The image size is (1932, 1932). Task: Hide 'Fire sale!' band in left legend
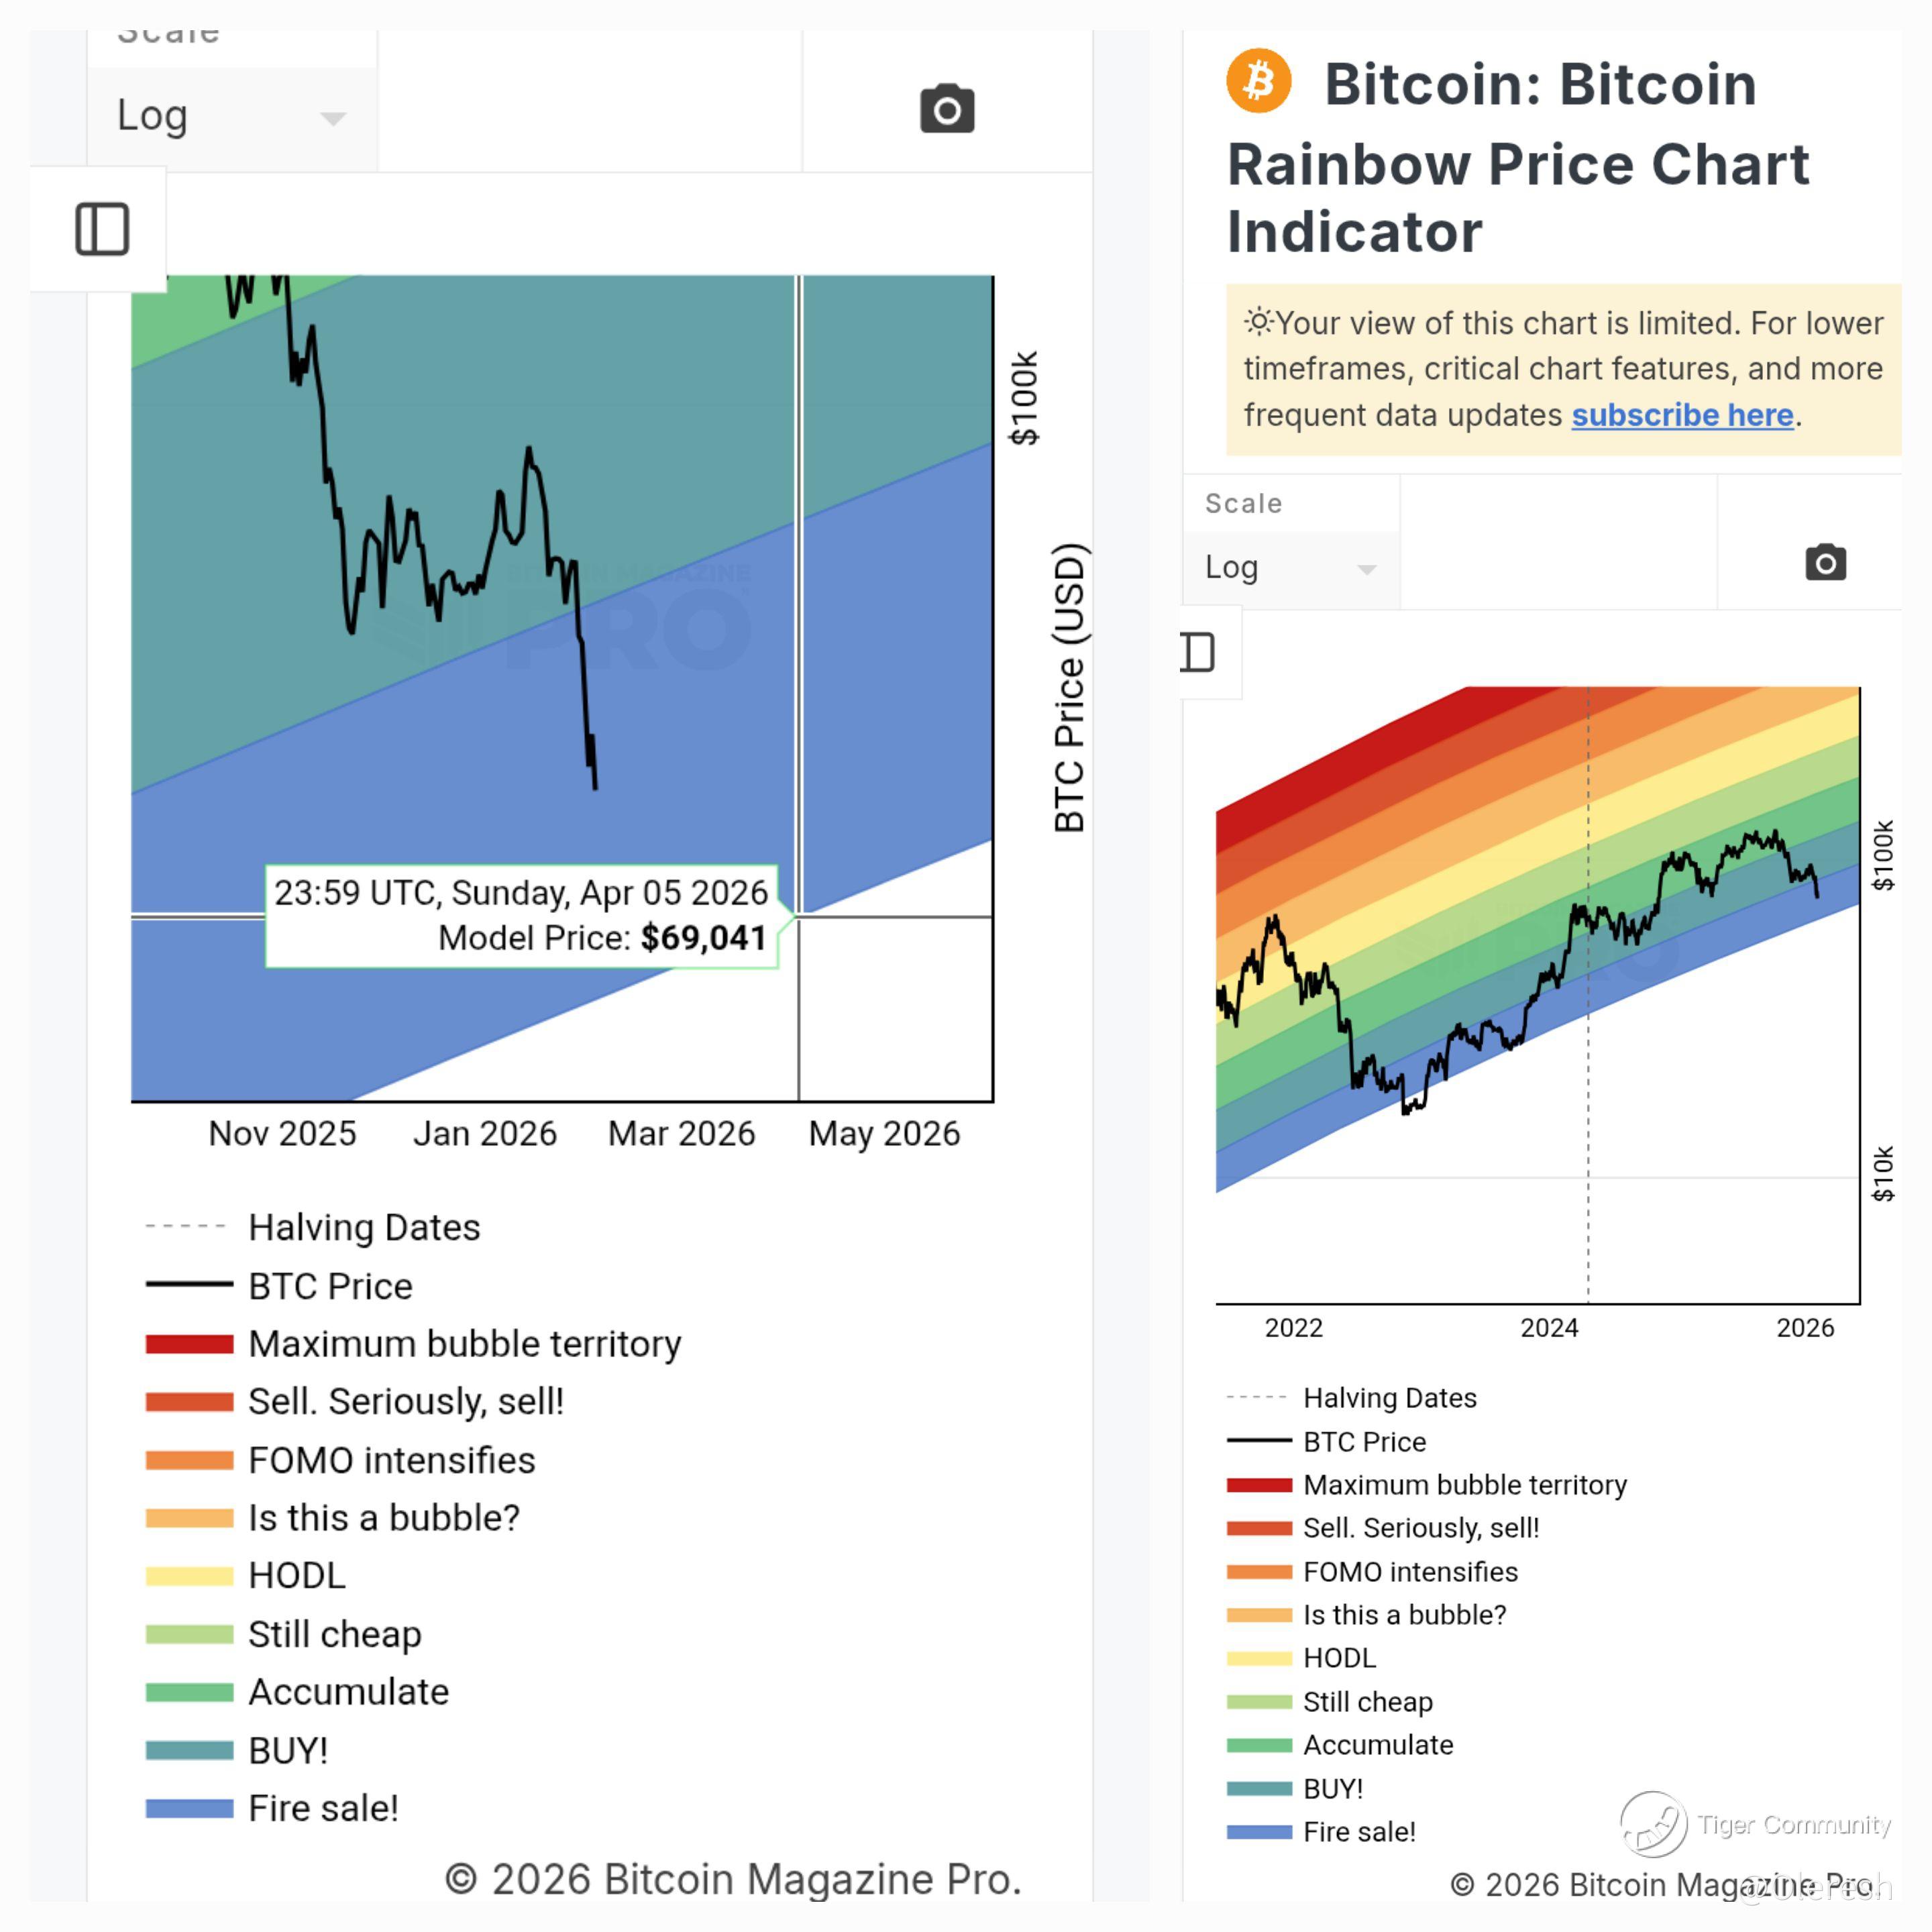[x=322, y=1808]
